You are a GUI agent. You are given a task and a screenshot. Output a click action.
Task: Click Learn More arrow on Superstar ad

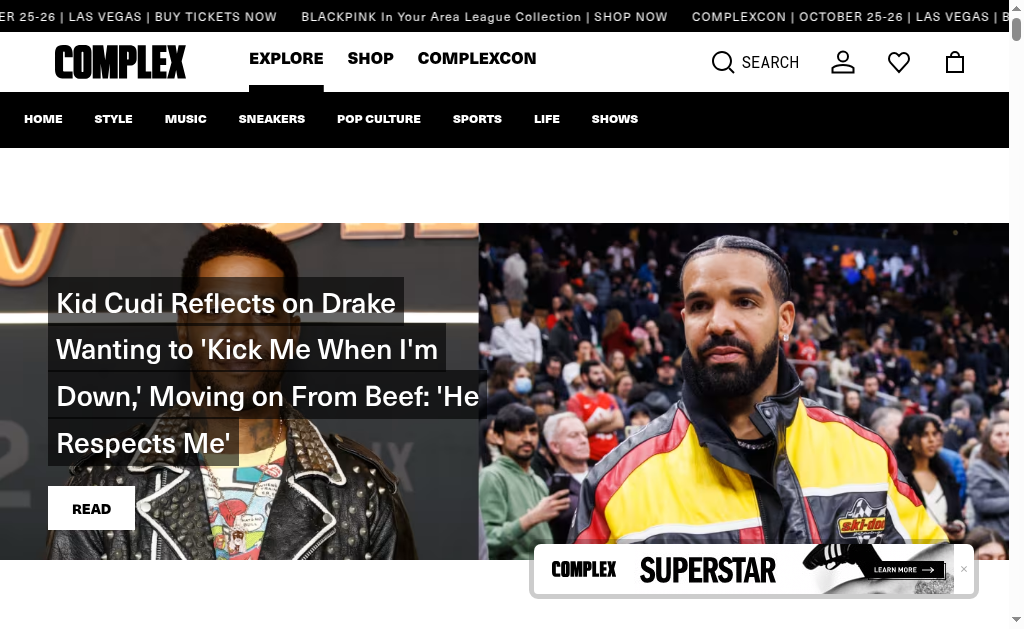(905, 570)
